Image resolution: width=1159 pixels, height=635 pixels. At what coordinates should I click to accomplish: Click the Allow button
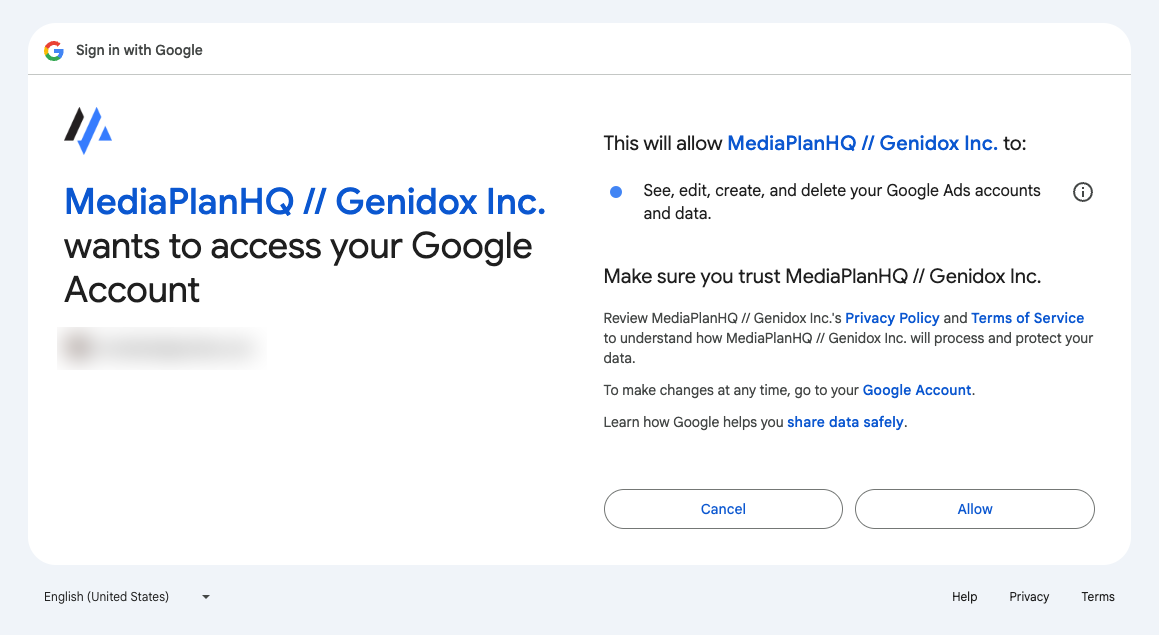coord(974,509)
